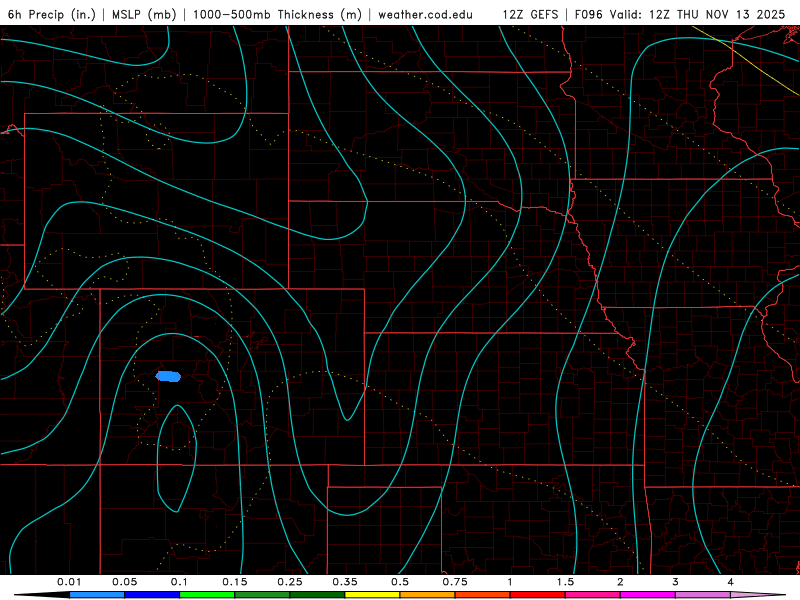Click the 0.75 legend value
Screen dimensions: 800x600
[455, 582]
